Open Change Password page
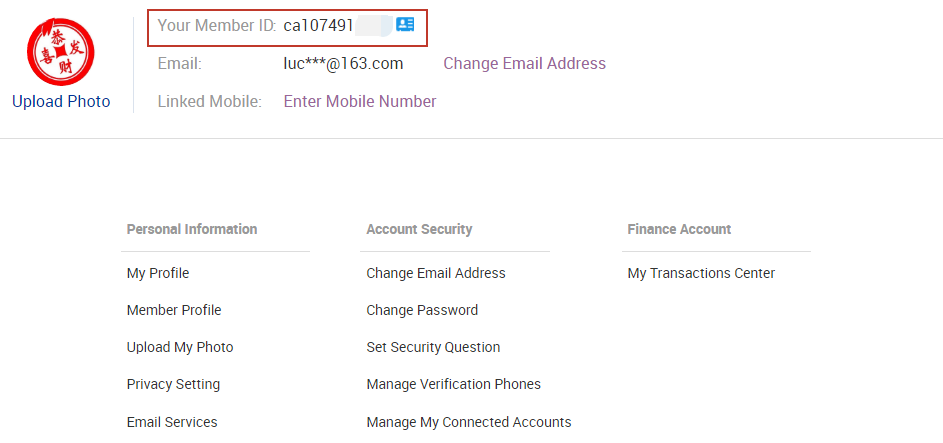Viewport: 943px width, 443px height. pos(422,310)
